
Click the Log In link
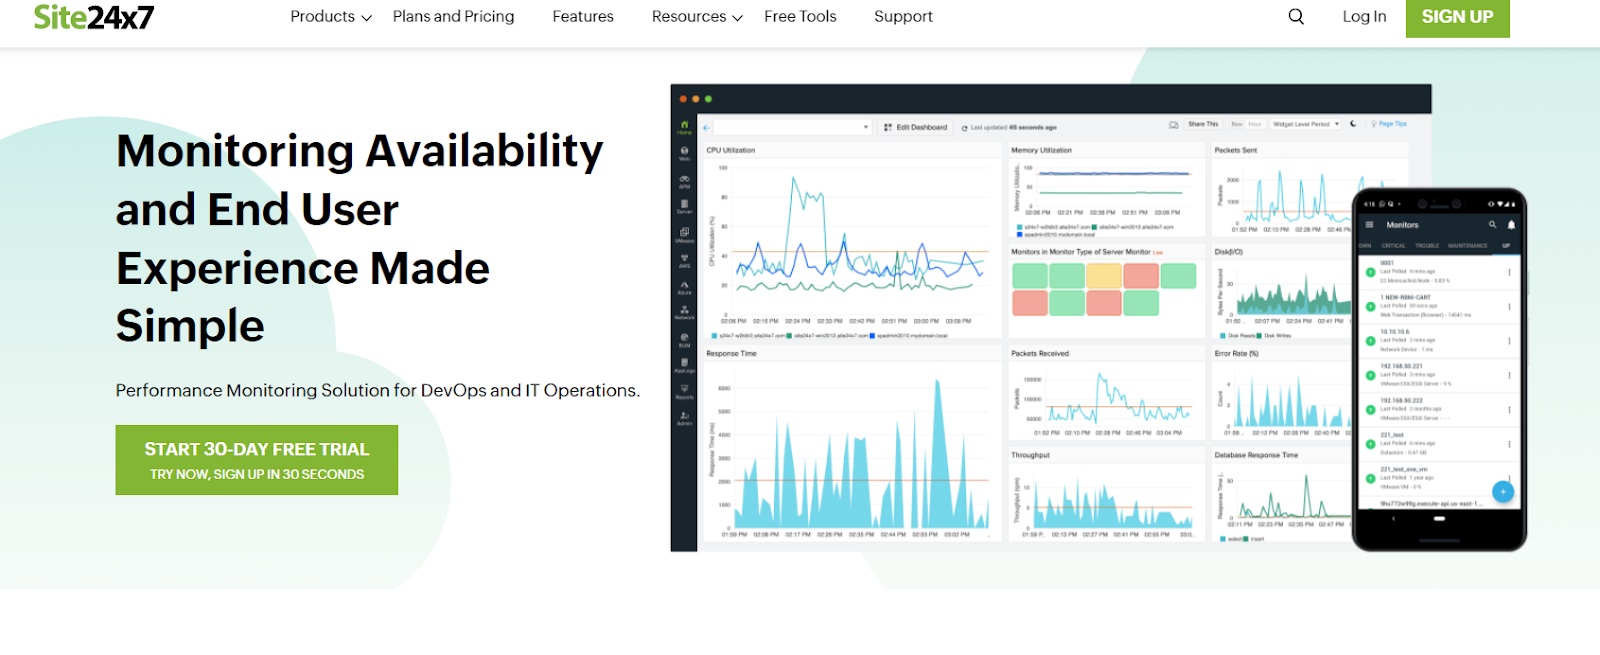[1364, 16]
